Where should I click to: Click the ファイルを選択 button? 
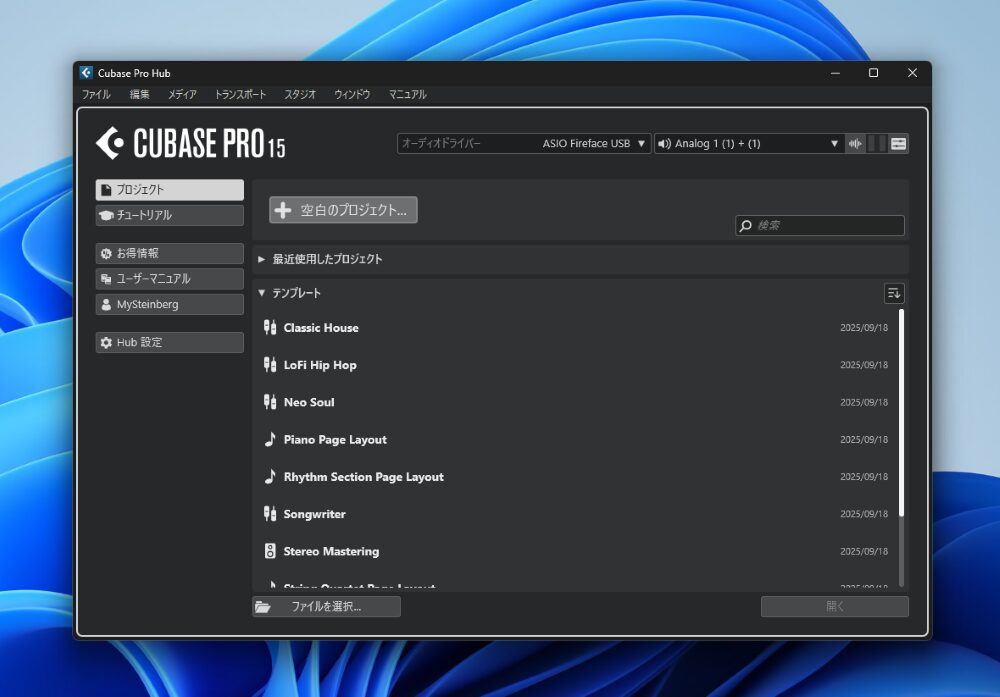[326, 606]
